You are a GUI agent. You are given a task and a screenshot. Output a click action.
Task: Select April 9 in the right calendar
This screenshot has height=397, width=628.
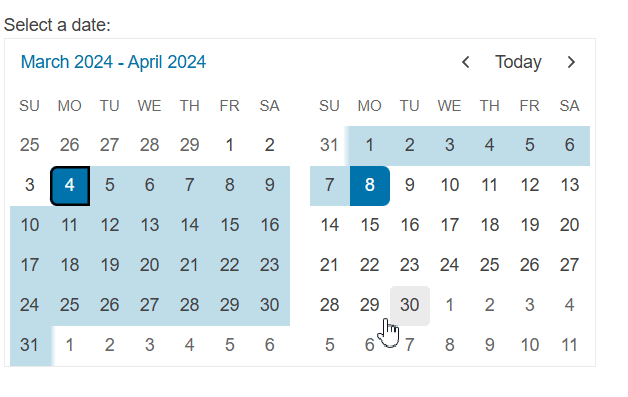pos(410,186)
